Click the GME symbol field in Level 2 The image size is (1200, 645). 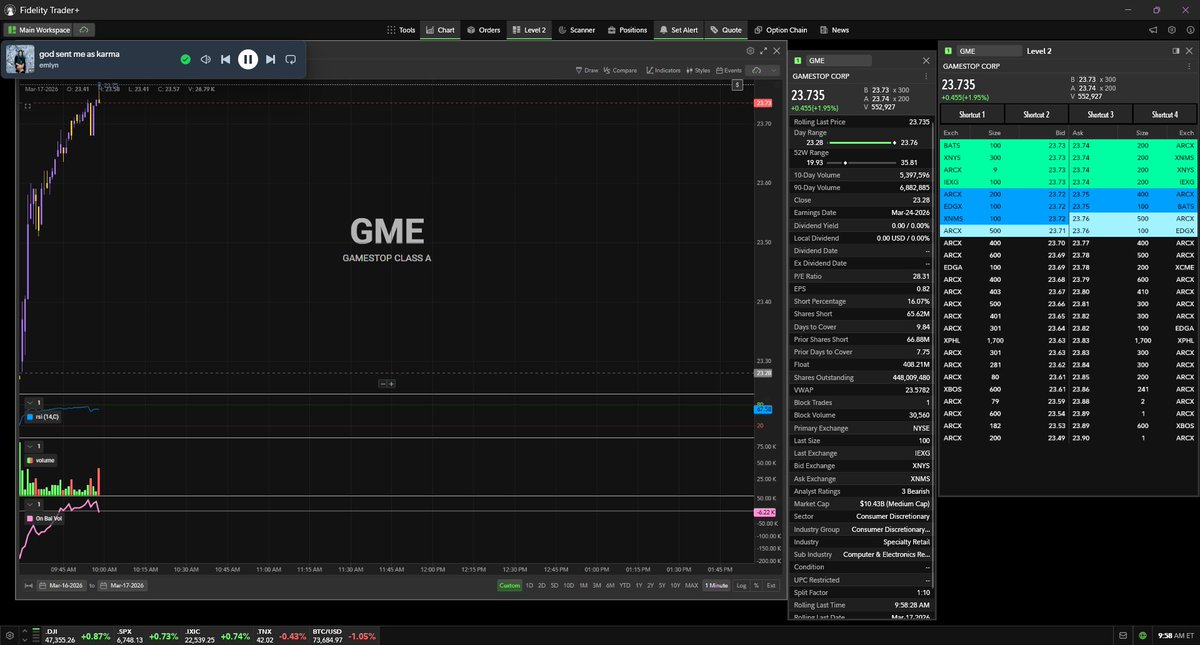[x=990, y=50]
